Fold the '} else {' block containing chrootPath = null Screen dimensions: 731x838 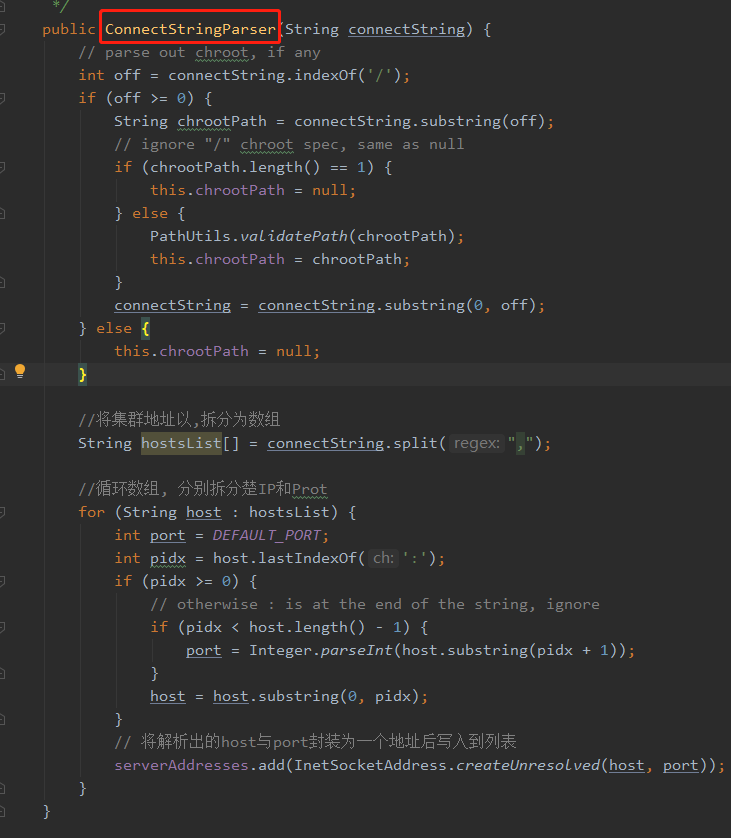[2, 329]
